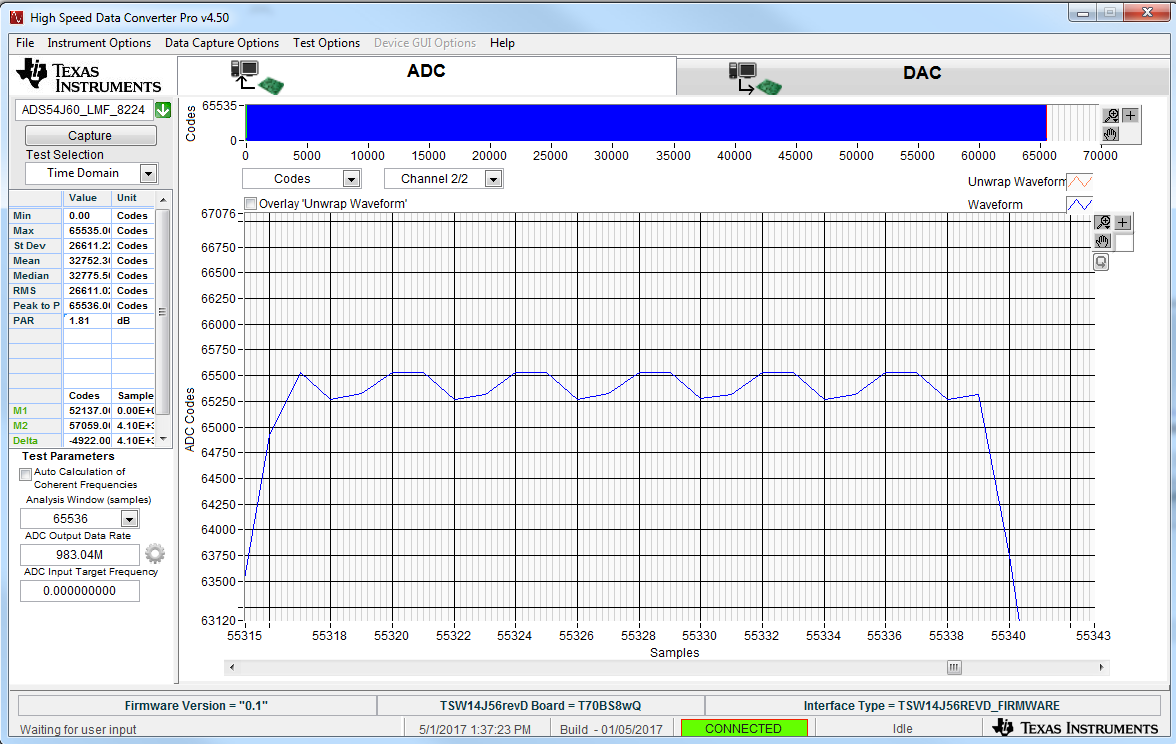Click the statistics table vertical scrollbar thumb
The width and height of the screenshot is (1176, 744).
[163, 312]
